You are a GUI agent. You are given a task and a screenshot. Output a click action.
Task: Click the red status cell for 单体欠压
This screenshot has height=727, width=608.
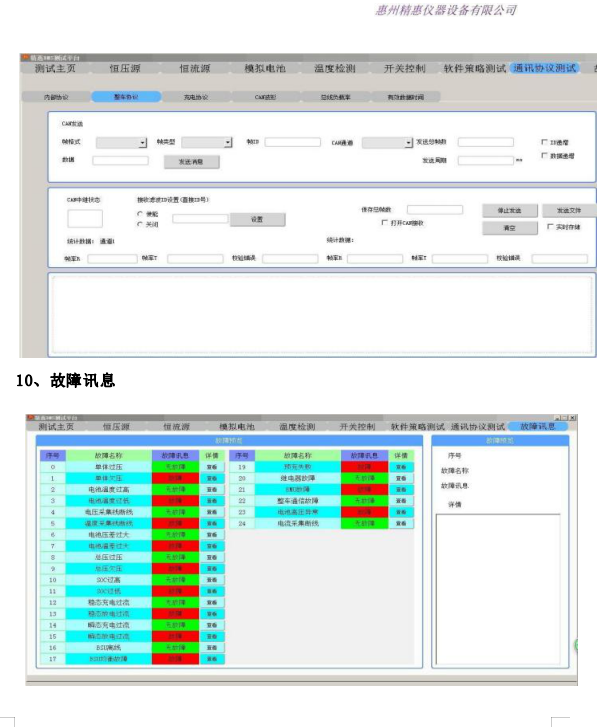(175, 478)
